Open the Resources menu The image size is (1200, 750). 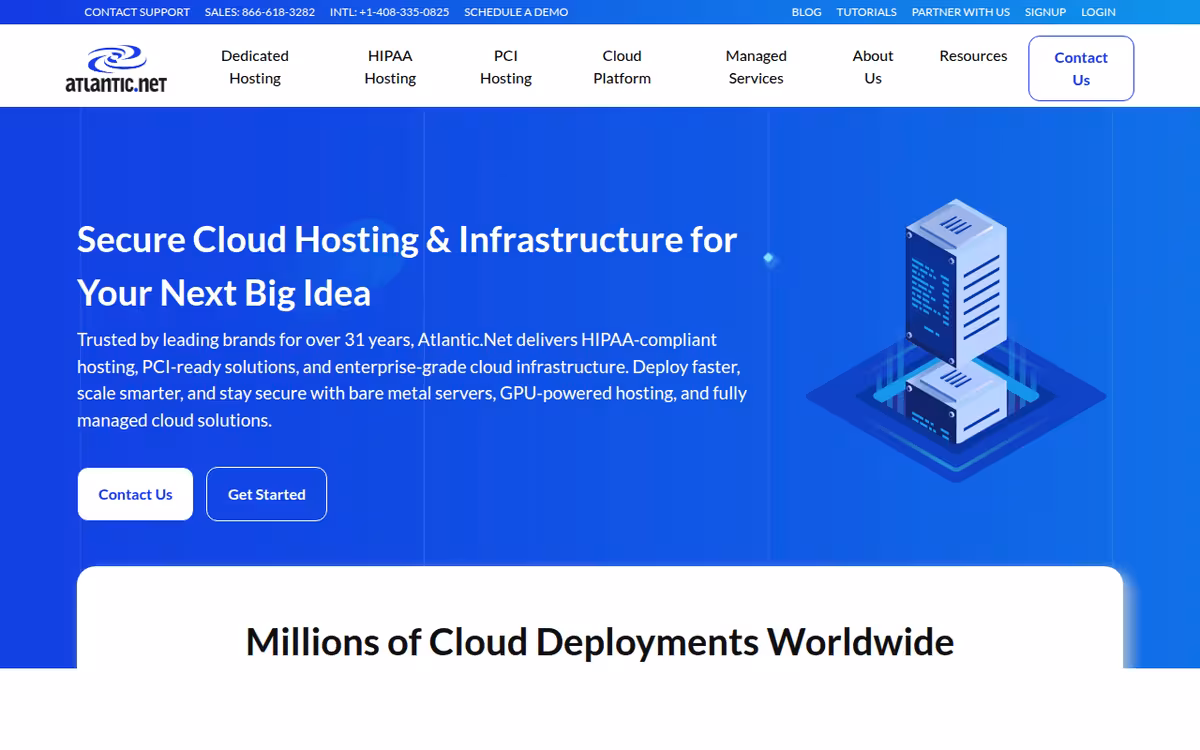point(973,56)
